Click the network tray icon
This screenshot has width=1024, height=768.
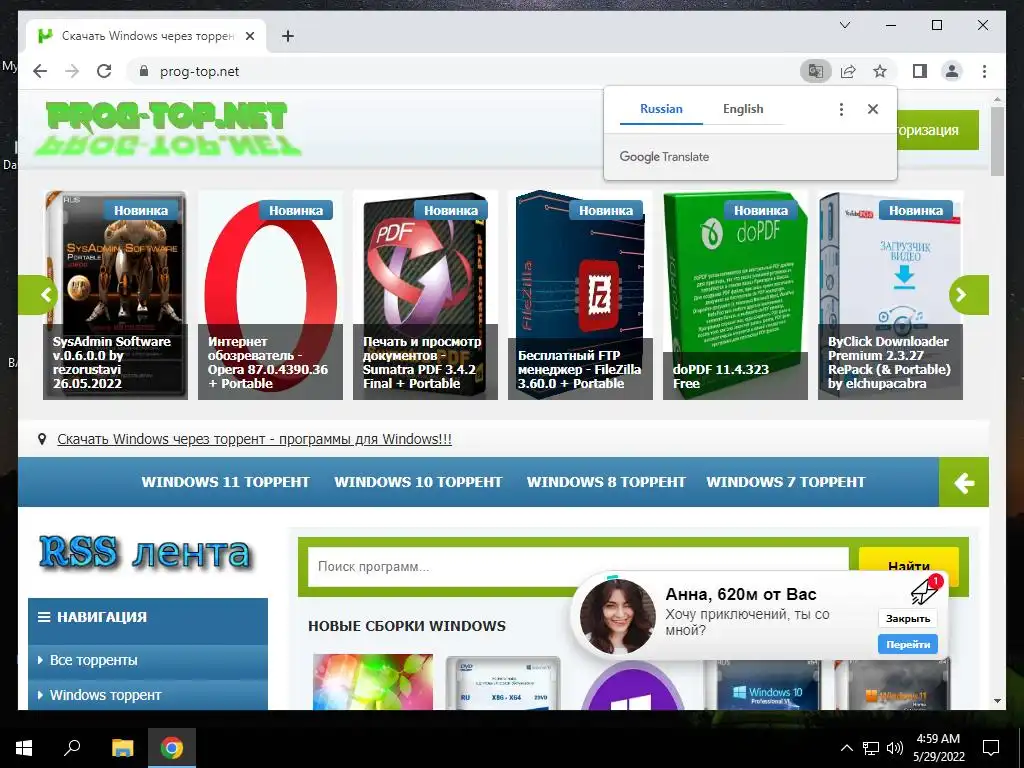871,748
